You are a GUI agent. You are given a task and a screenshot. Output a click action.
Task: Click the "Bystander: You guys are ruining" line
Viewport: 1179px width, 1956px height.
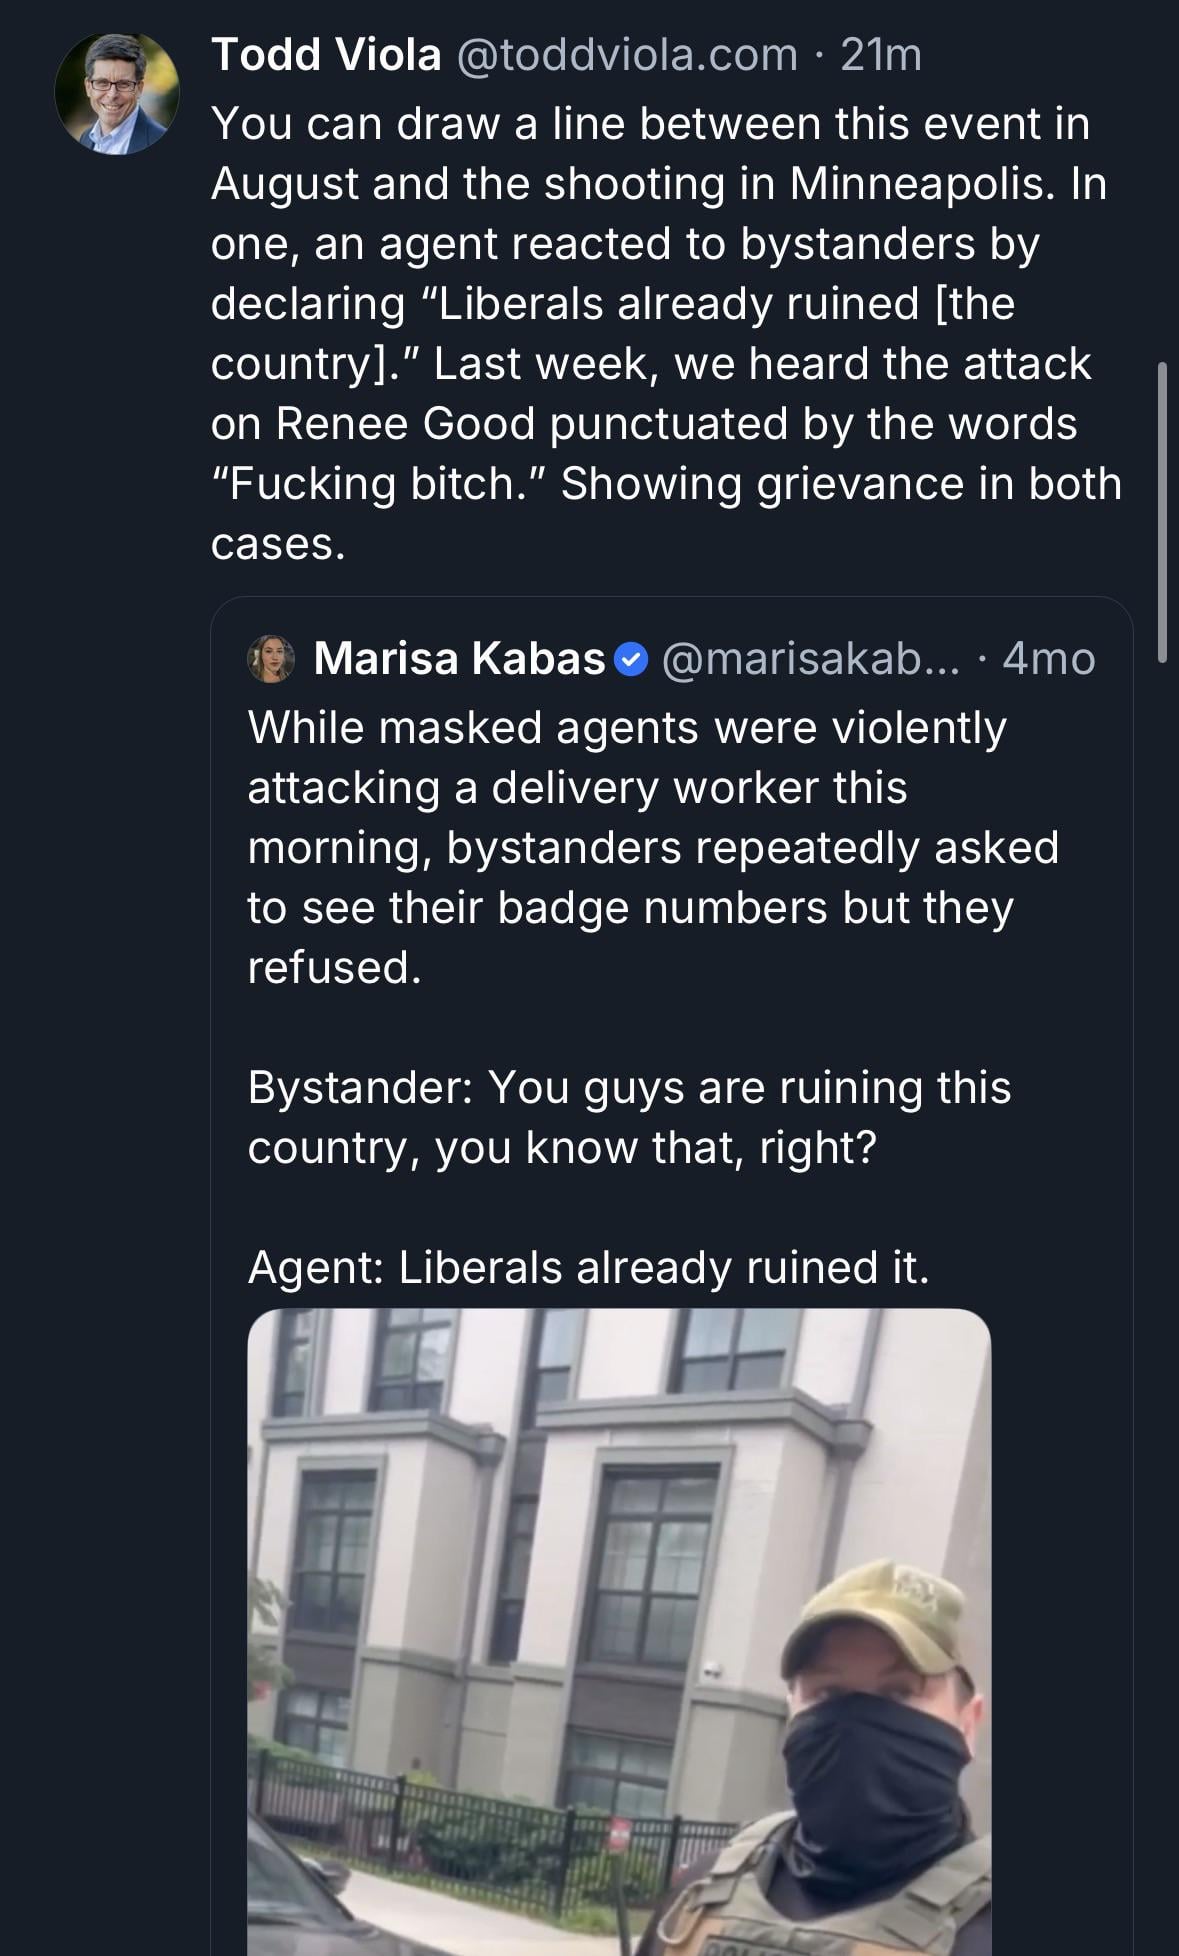pyautogui.click(x=629, y=1088)
